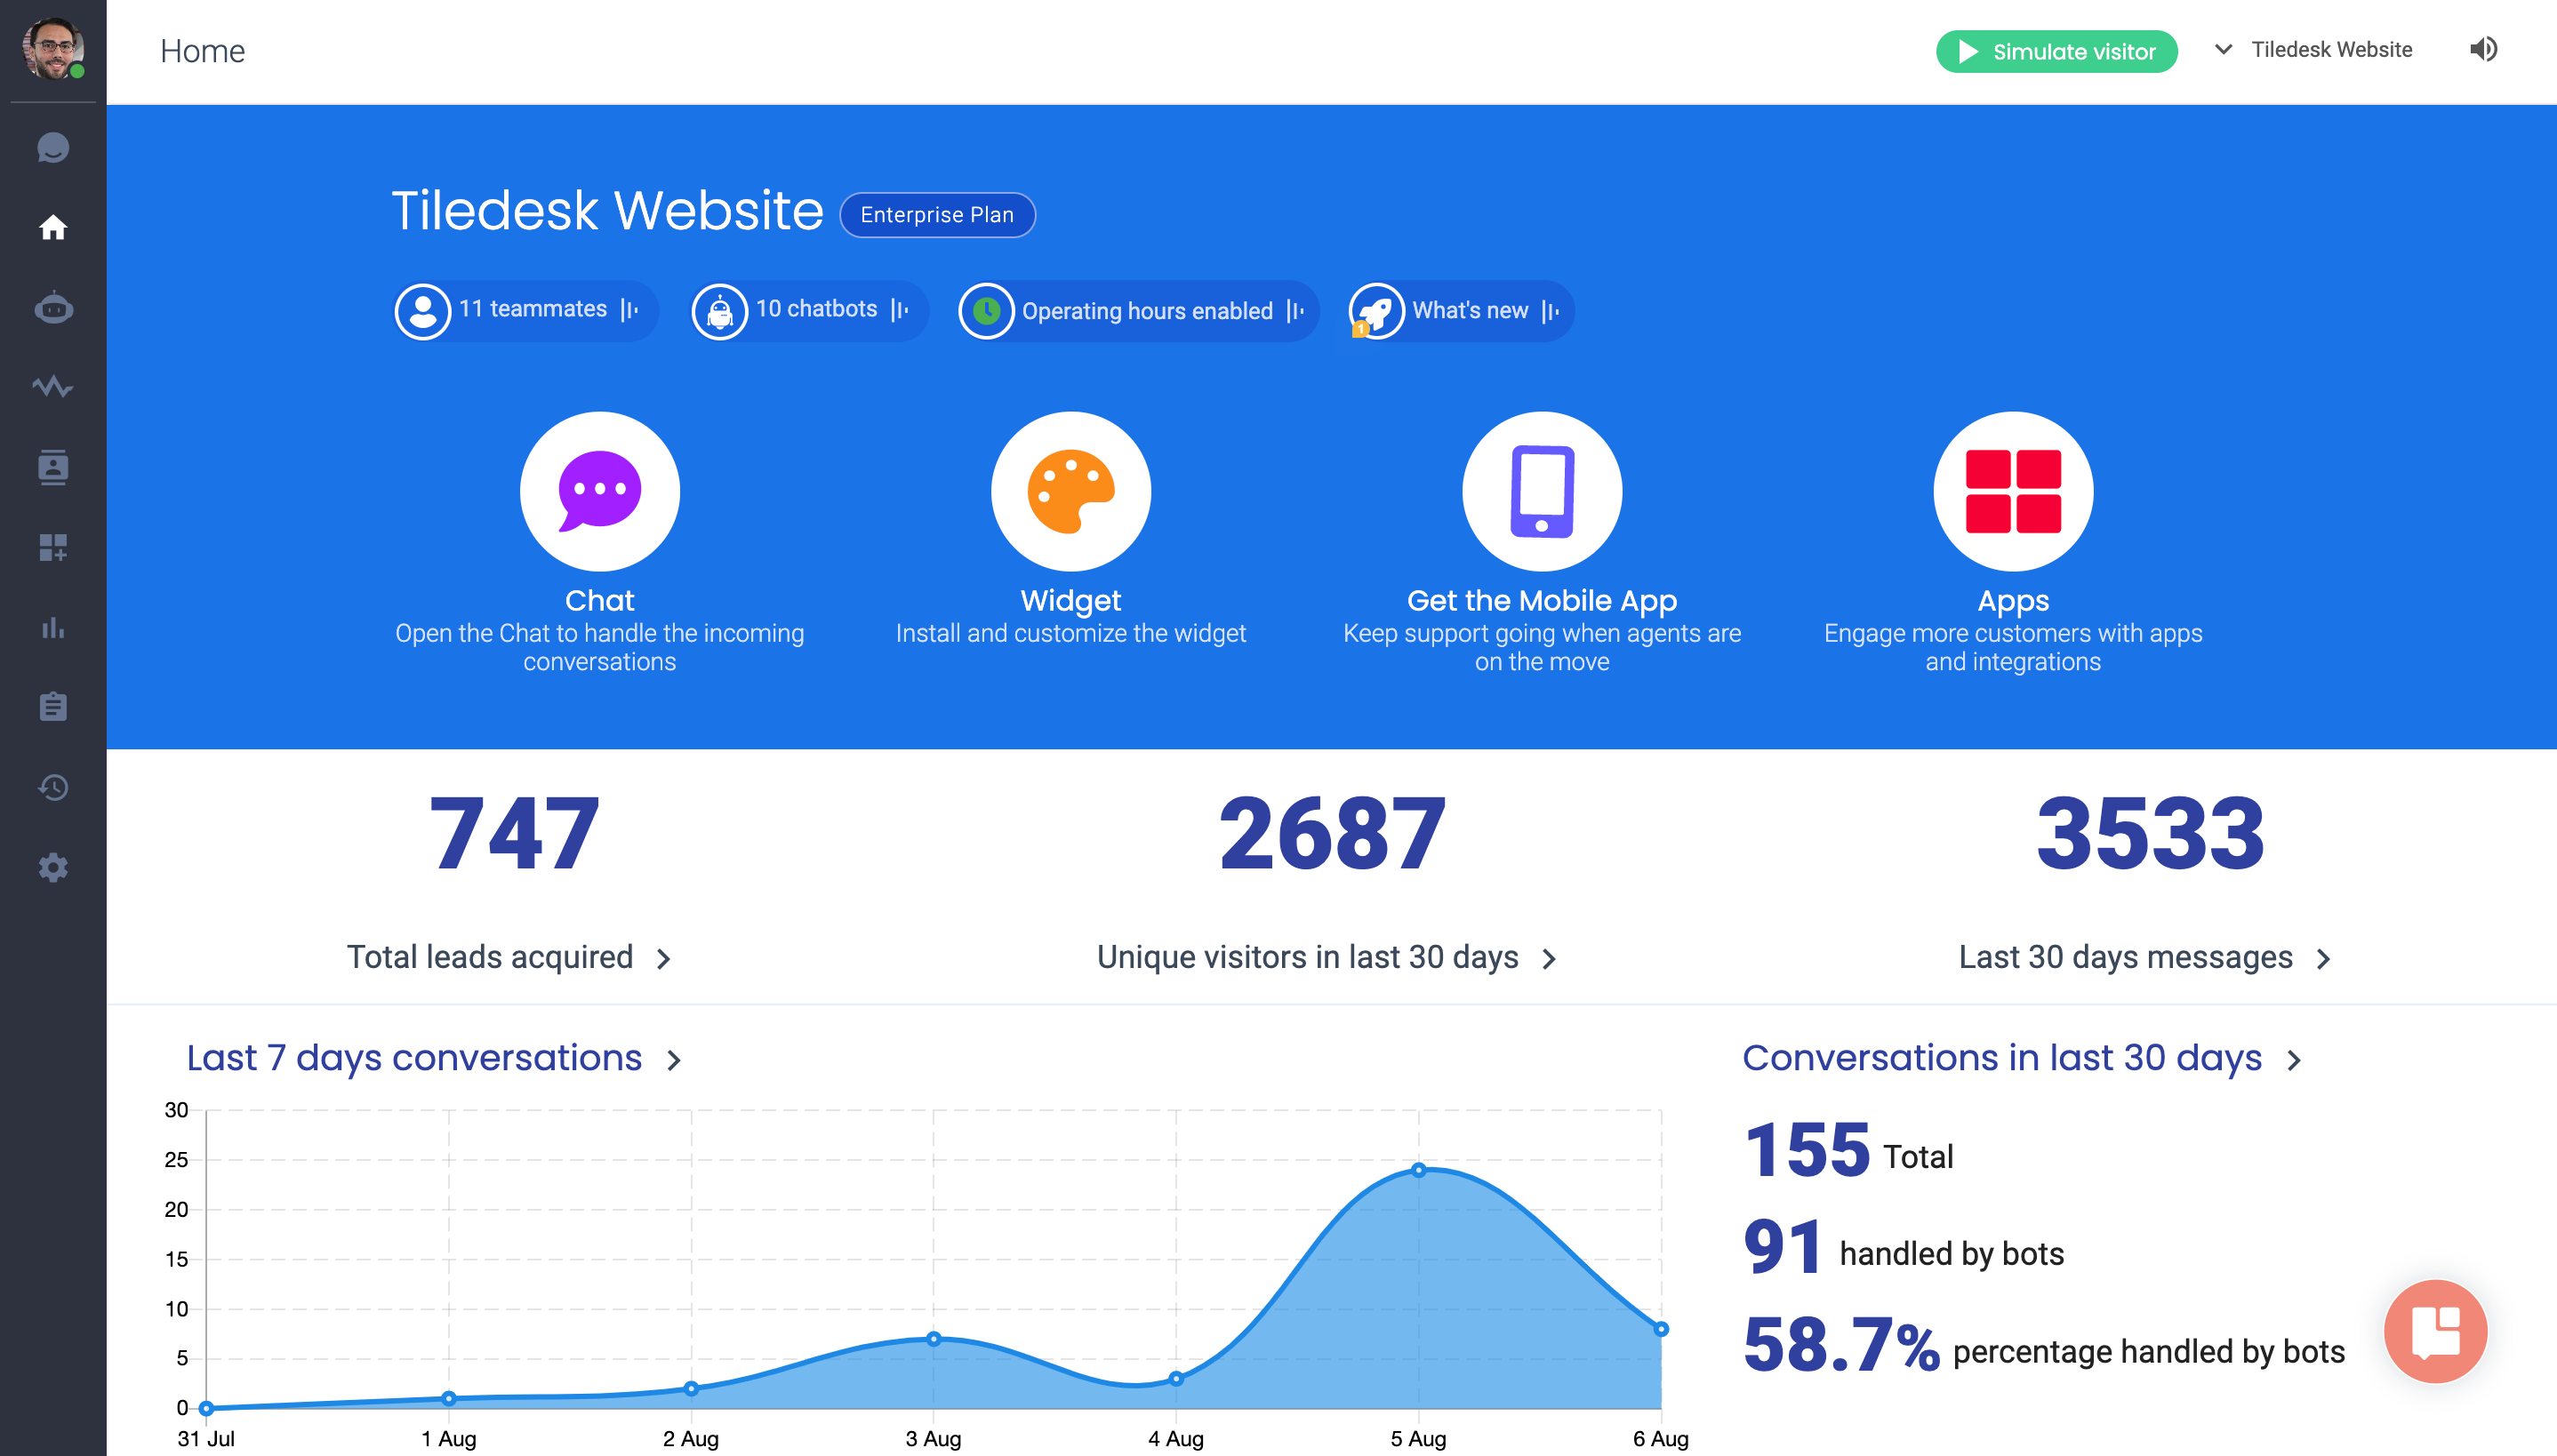Go to Home icon in sidebar
Image resolution: width=2557 pixels, height=1456 pixels.
click(53, 228)
